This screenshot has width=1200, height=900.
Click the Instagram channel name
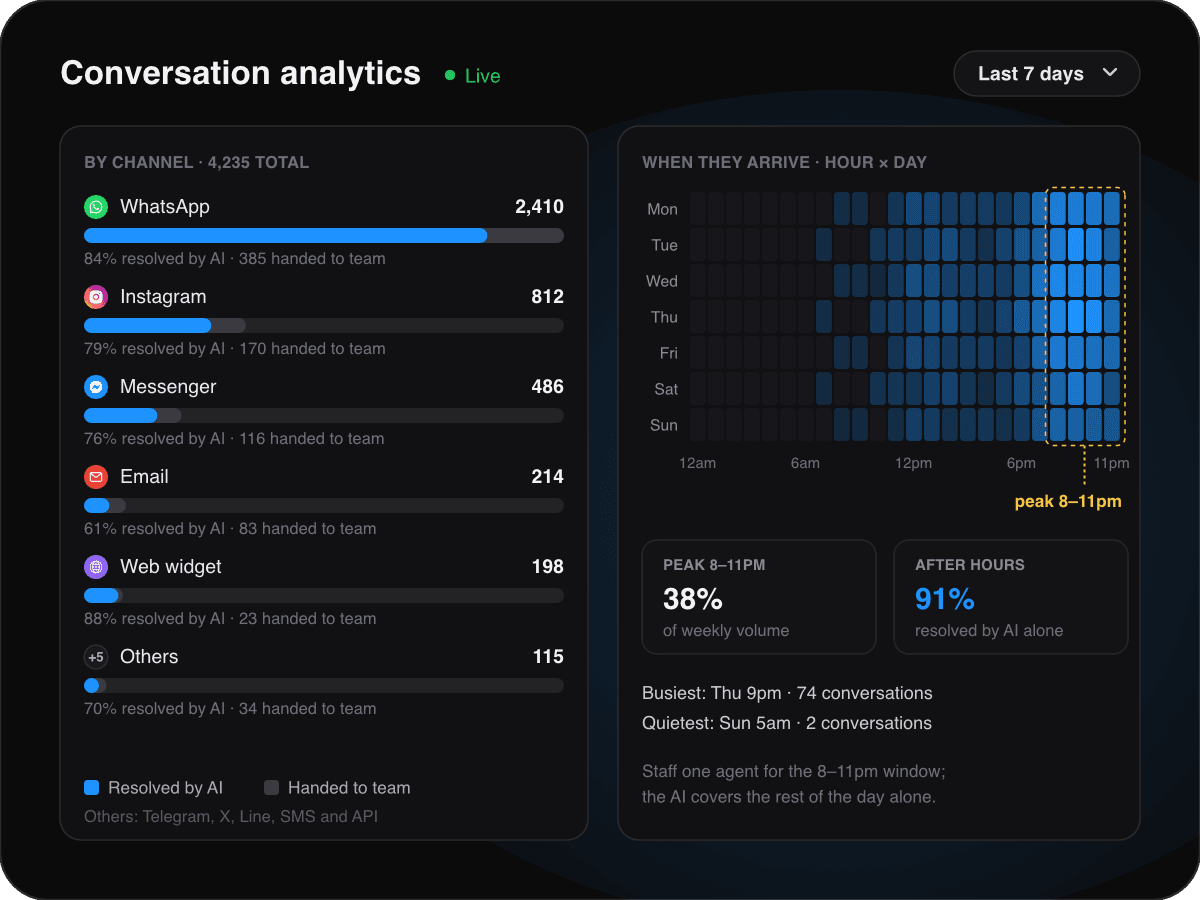pyautogui.click(x=163, y=297)
